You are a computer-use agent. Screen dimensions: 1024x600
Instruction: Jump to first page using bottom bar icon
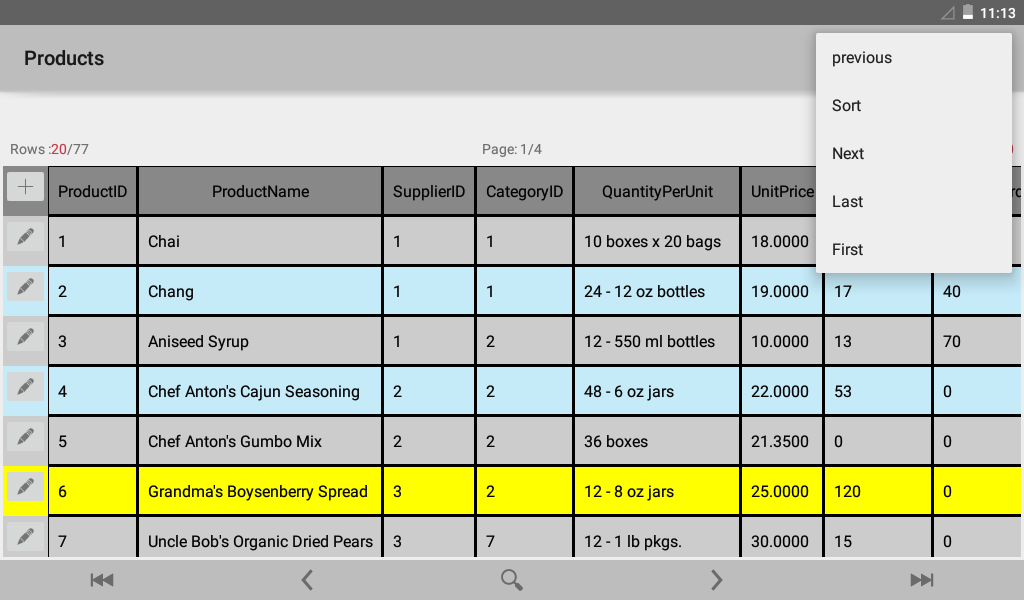101,580
